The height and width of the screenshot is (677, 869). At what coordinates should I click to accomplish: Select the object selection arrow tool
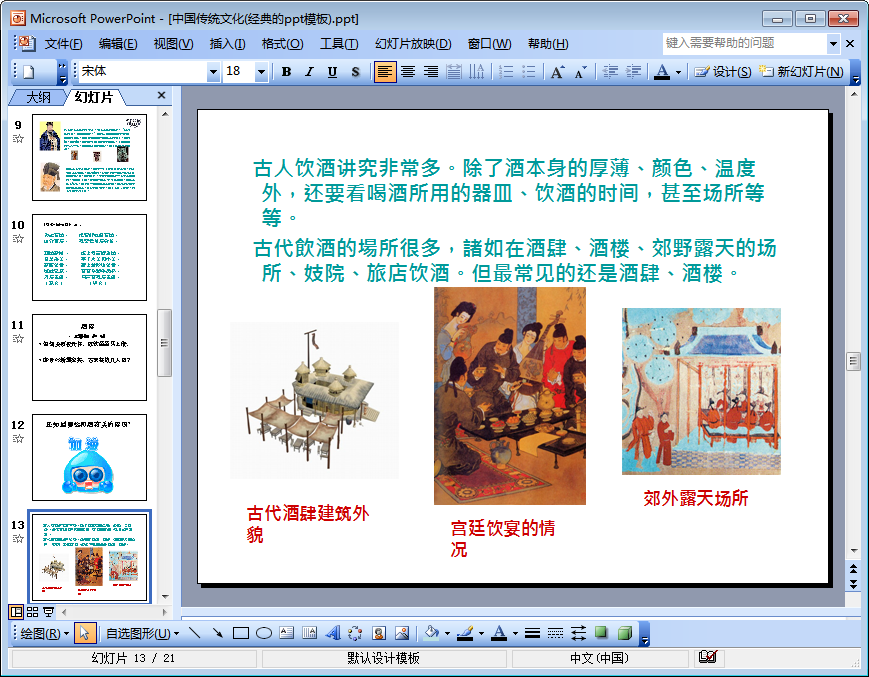(x=85, y=633)
